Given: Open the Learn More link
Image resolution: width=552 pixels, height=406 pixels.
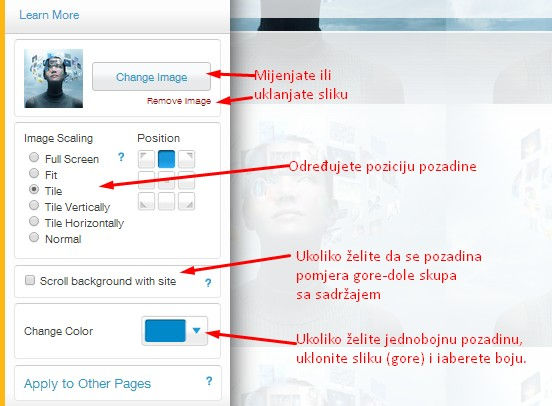Looking at the screenshot, I should [49, 15].
